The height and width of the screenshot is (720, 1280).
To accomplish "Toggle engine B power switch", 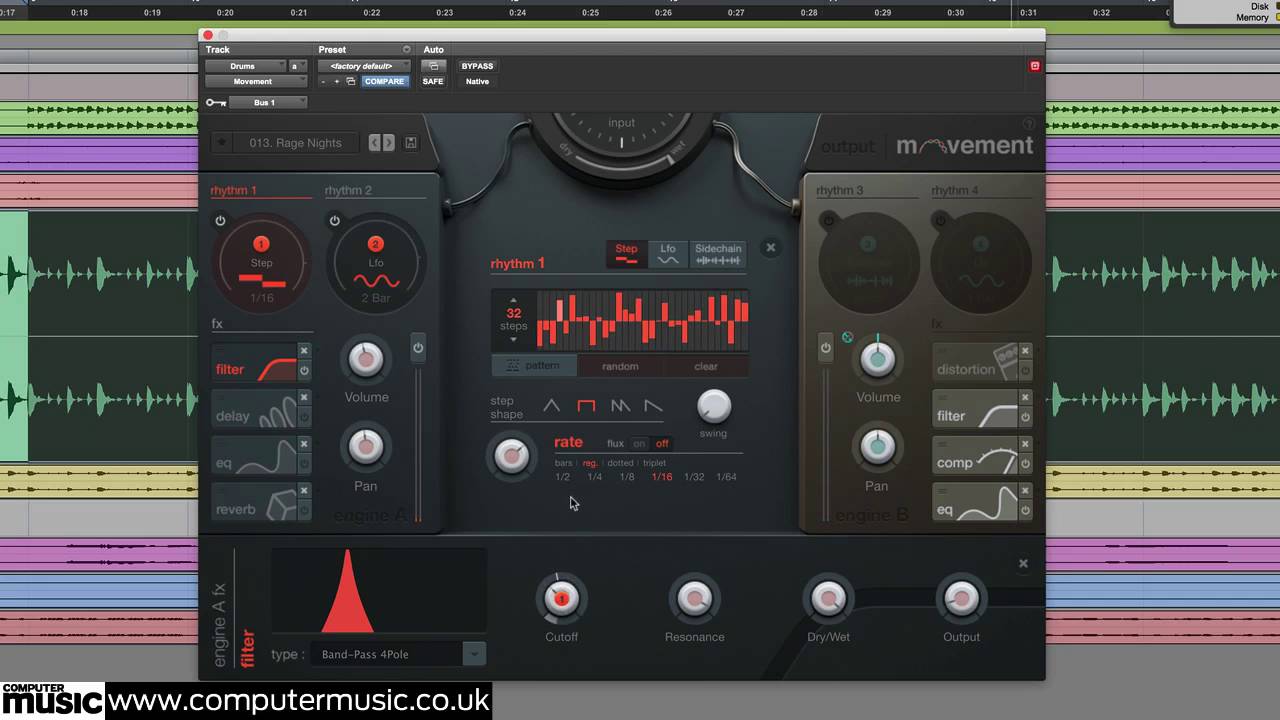I will (x=825, y=348).
